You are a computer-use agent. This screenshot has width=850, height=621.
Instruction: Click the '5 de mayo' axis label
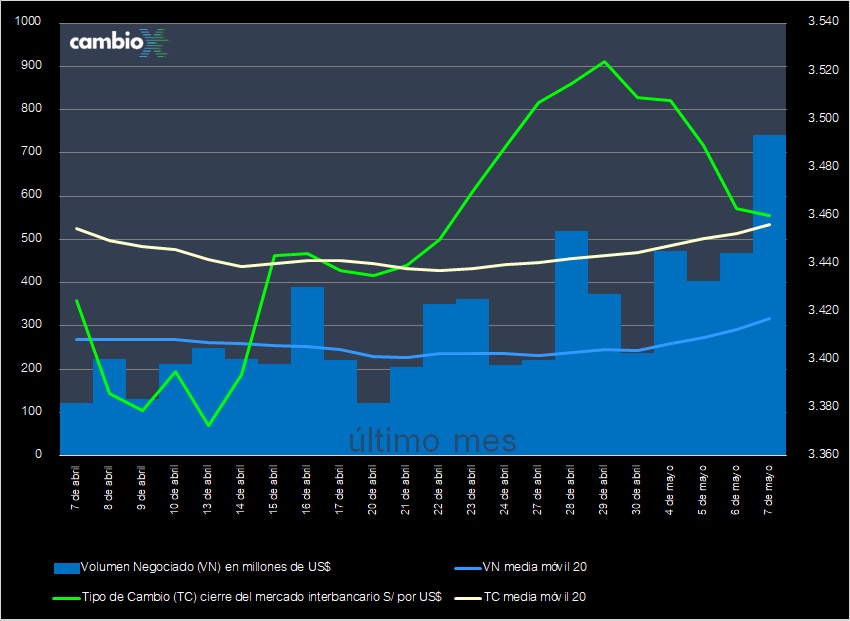coord(703,489)
